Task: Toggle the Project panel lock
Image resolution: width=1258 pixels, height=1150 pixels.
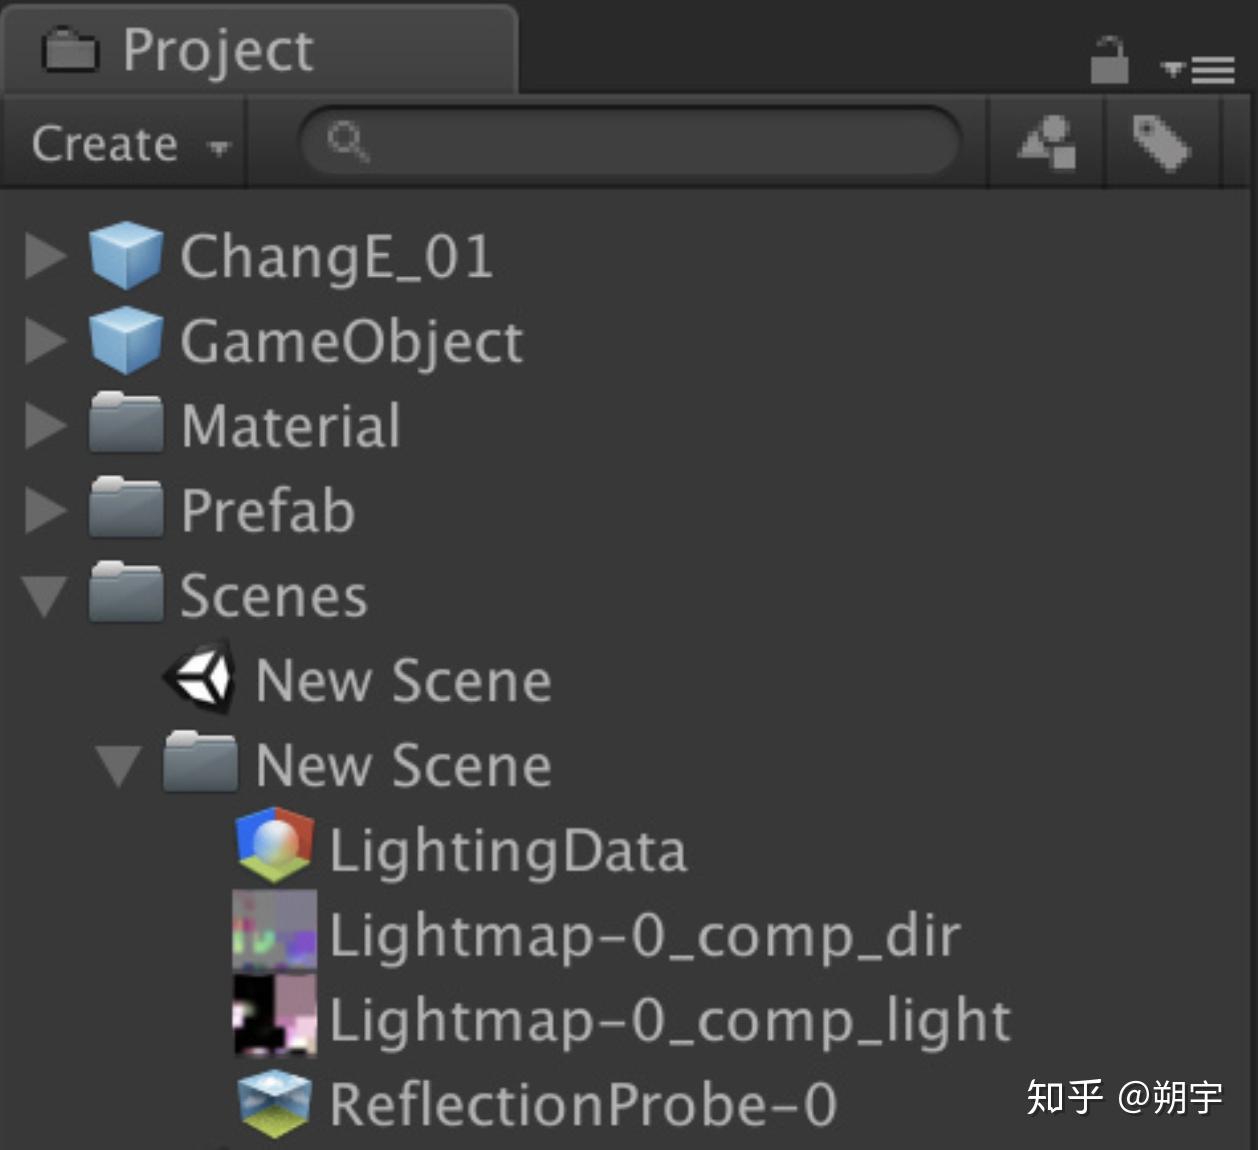Action: pyautogui.click(x=1109, y=61)
